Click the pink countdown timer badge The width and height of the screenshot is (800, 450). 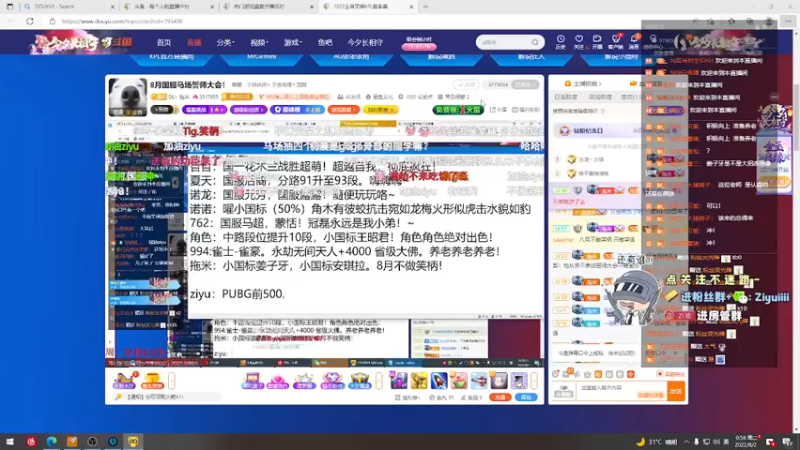(x=419, y=46)
